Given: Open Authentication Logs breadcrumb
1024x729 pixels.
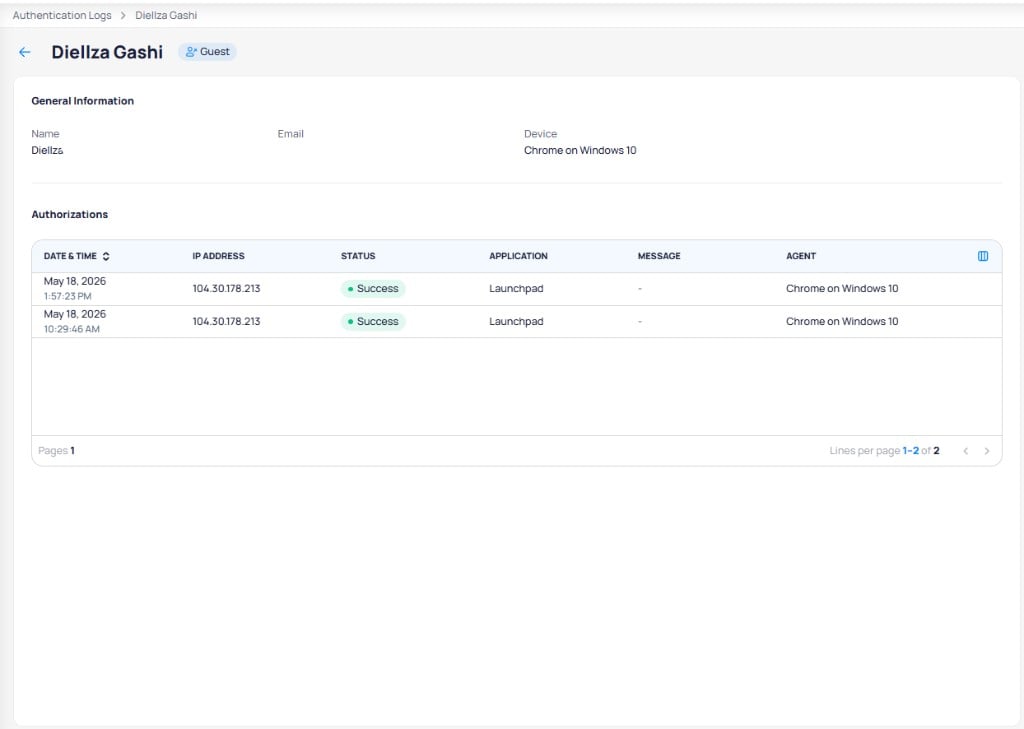Looking at the screenshot, I should coord(62,15).
